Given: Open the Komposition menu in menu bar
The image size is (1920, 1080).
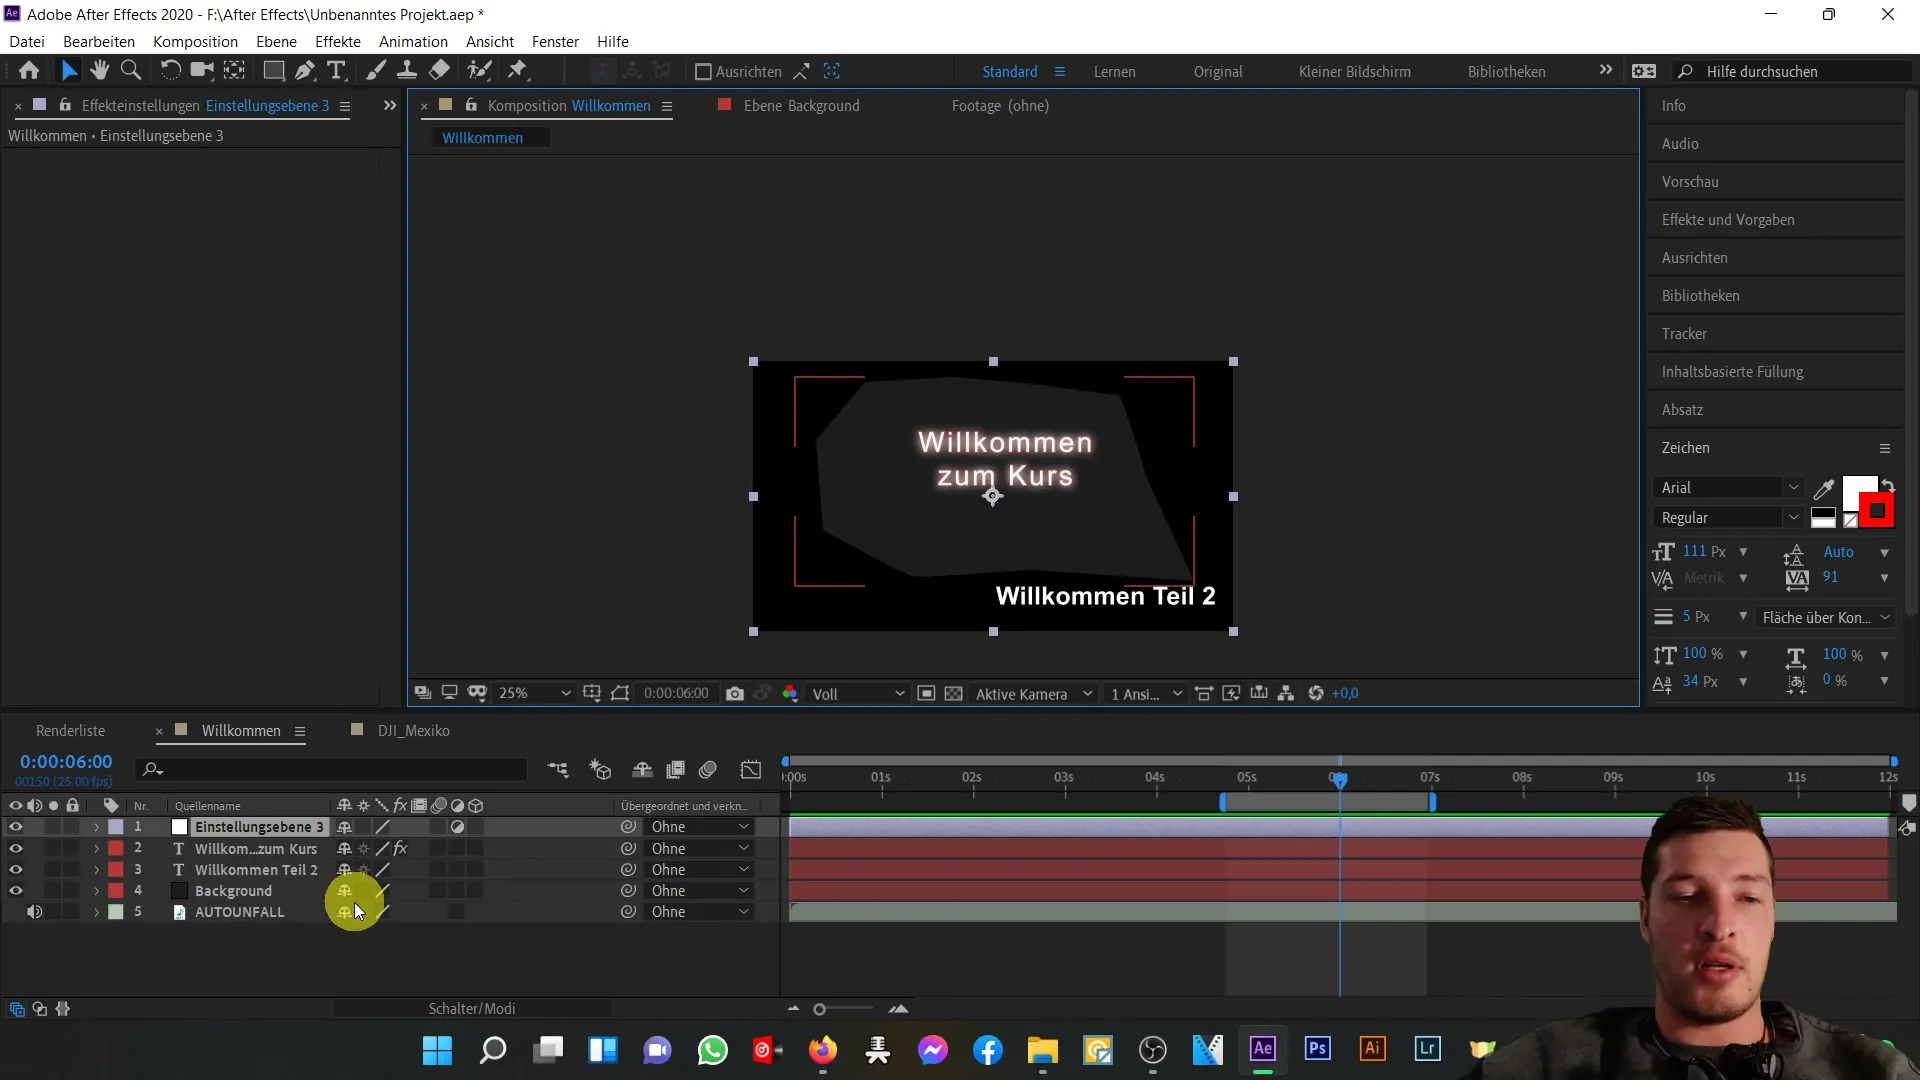Looking at the screenshot, I should tap(195, 41).
